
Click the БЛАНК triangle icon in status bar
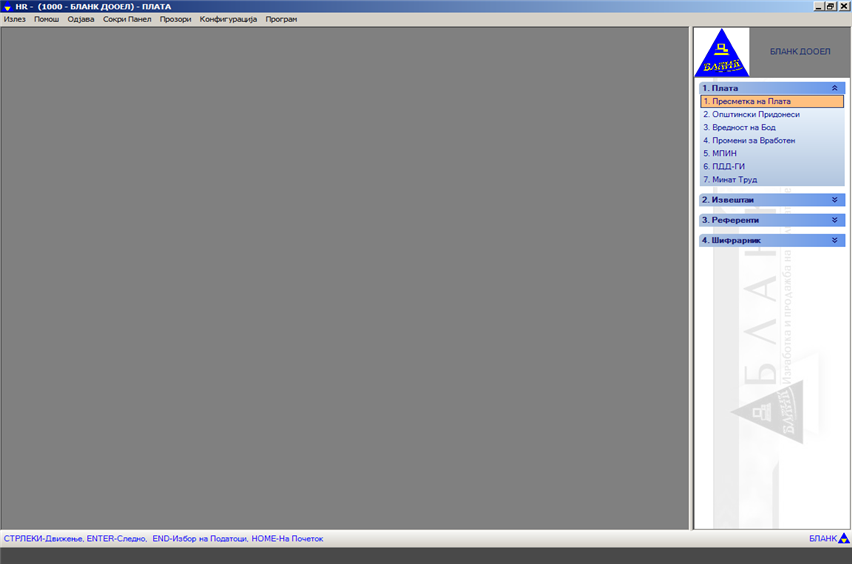pos(844,539)
